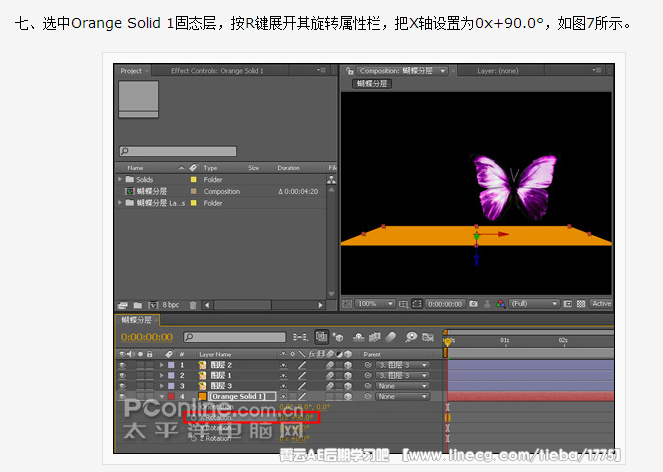Toggle 3D layer switch for 图层 1

[348, 376]
